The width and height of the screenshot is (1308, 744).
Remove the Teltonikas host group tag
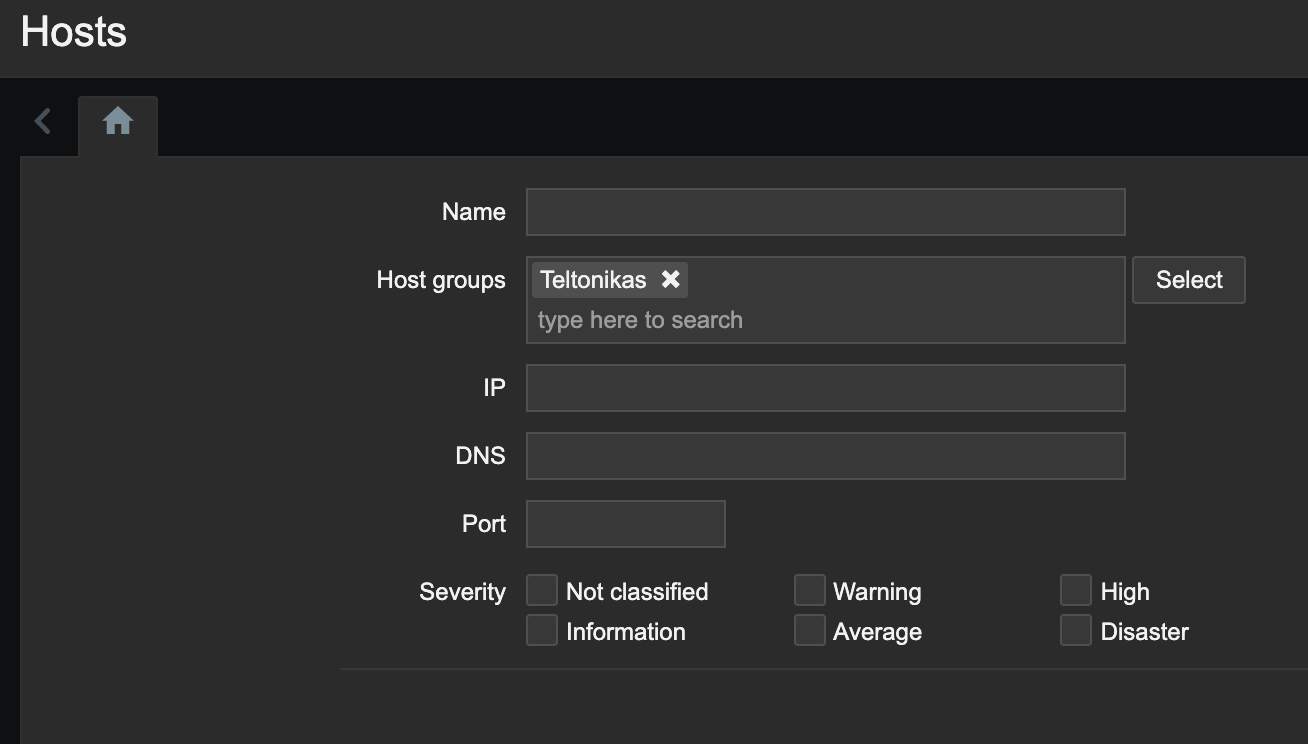click(670, 280)
